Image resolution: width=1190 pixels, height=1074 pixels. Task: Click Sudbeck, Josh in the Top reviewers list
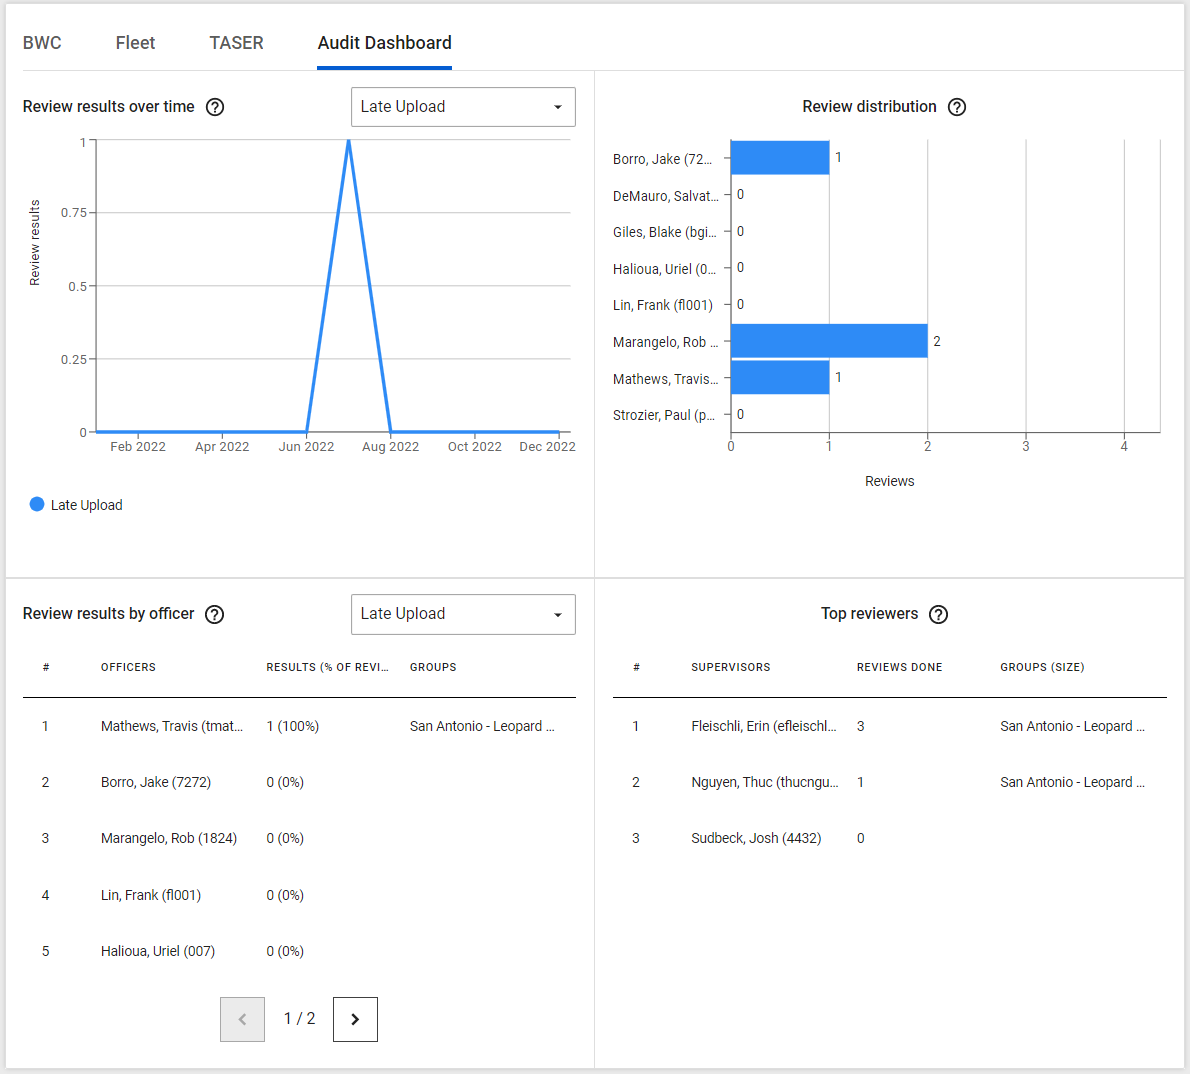coord(756,838)
